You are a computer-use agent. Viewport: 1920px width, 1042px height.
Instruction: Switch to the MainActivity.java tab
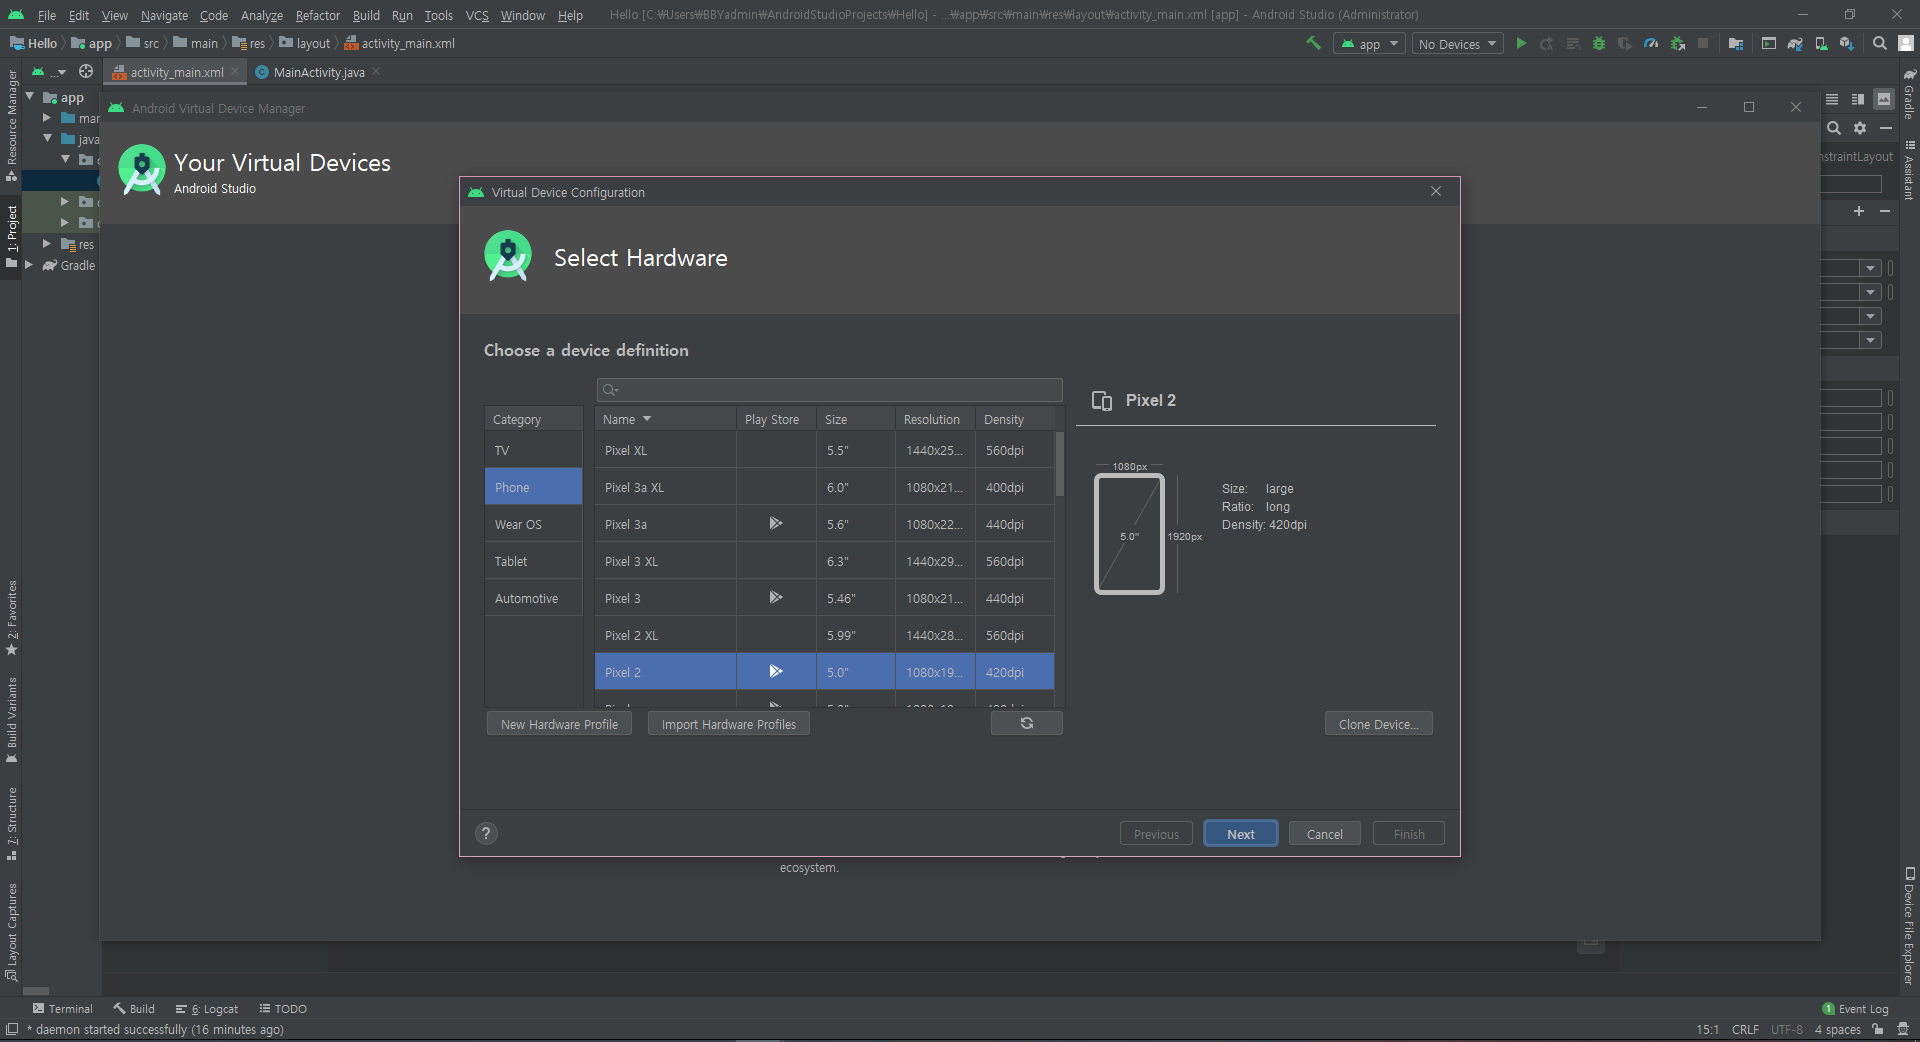pos(319,72)
